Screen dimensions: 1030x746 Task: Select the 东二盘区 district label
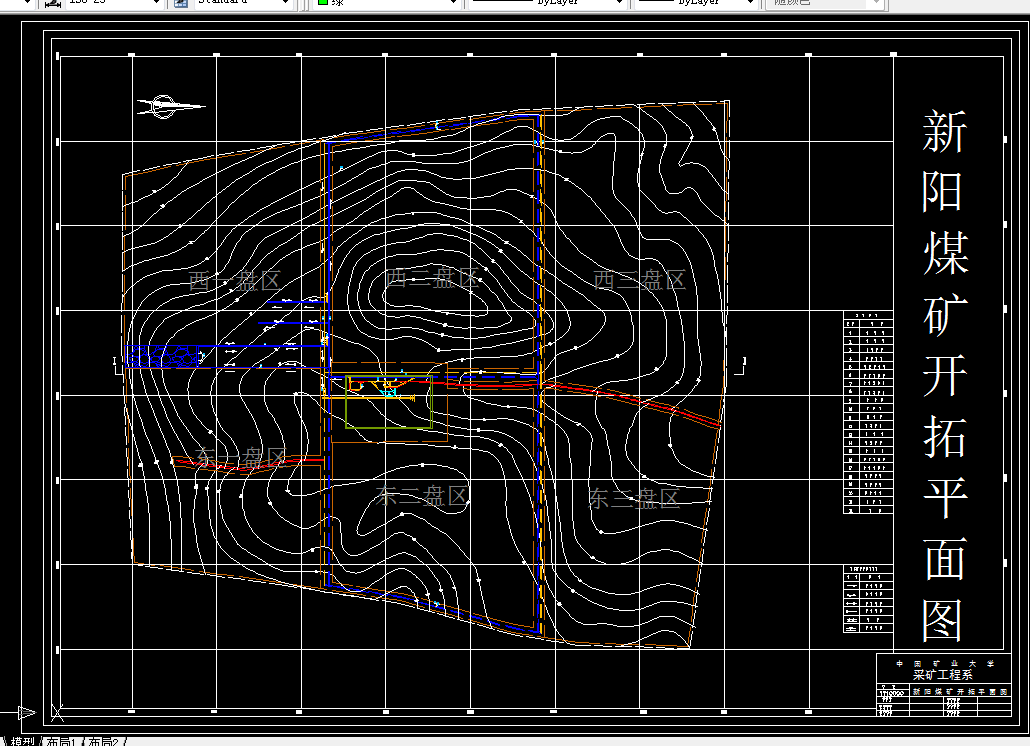pyautogui.click(x=421, y=496)
